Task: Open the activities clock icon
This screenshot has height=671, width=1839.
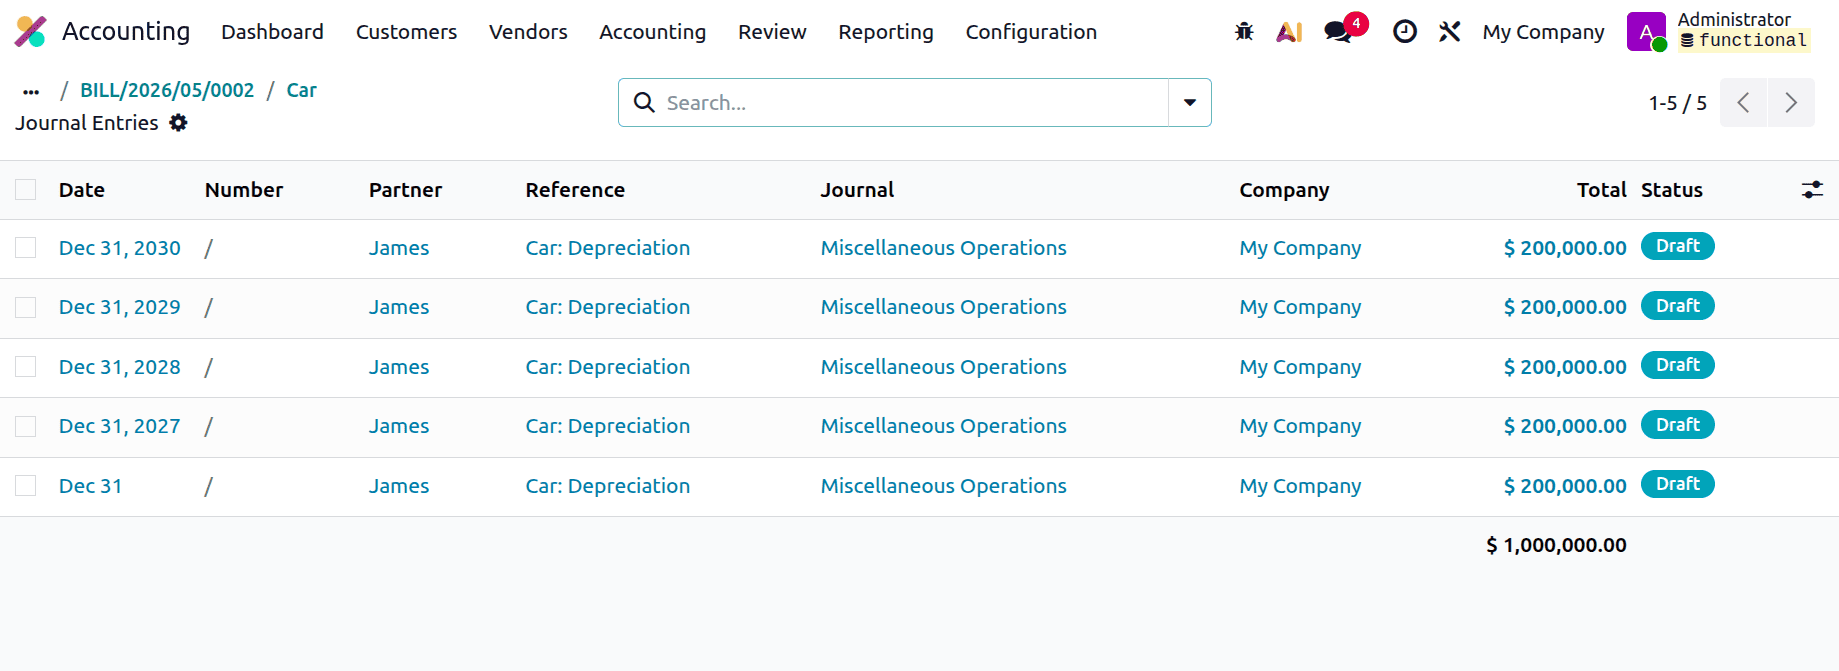Action: [1405, 32]
